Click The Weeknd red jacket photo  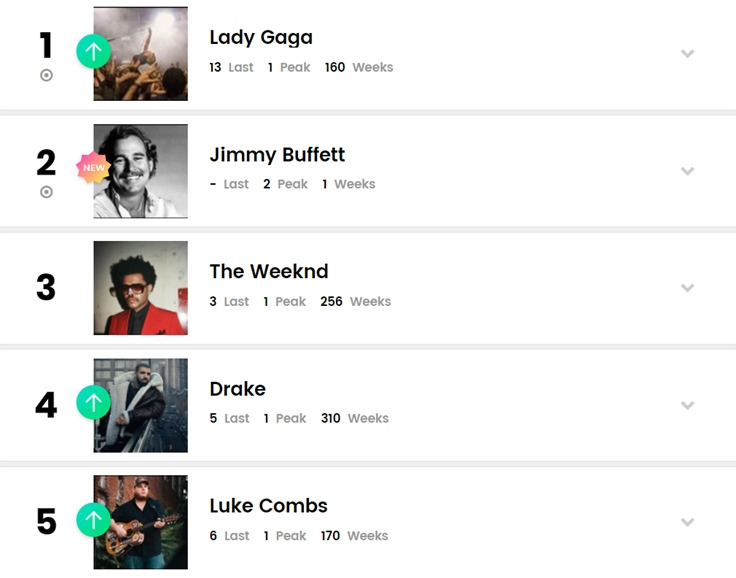click(x=141, y=288)
